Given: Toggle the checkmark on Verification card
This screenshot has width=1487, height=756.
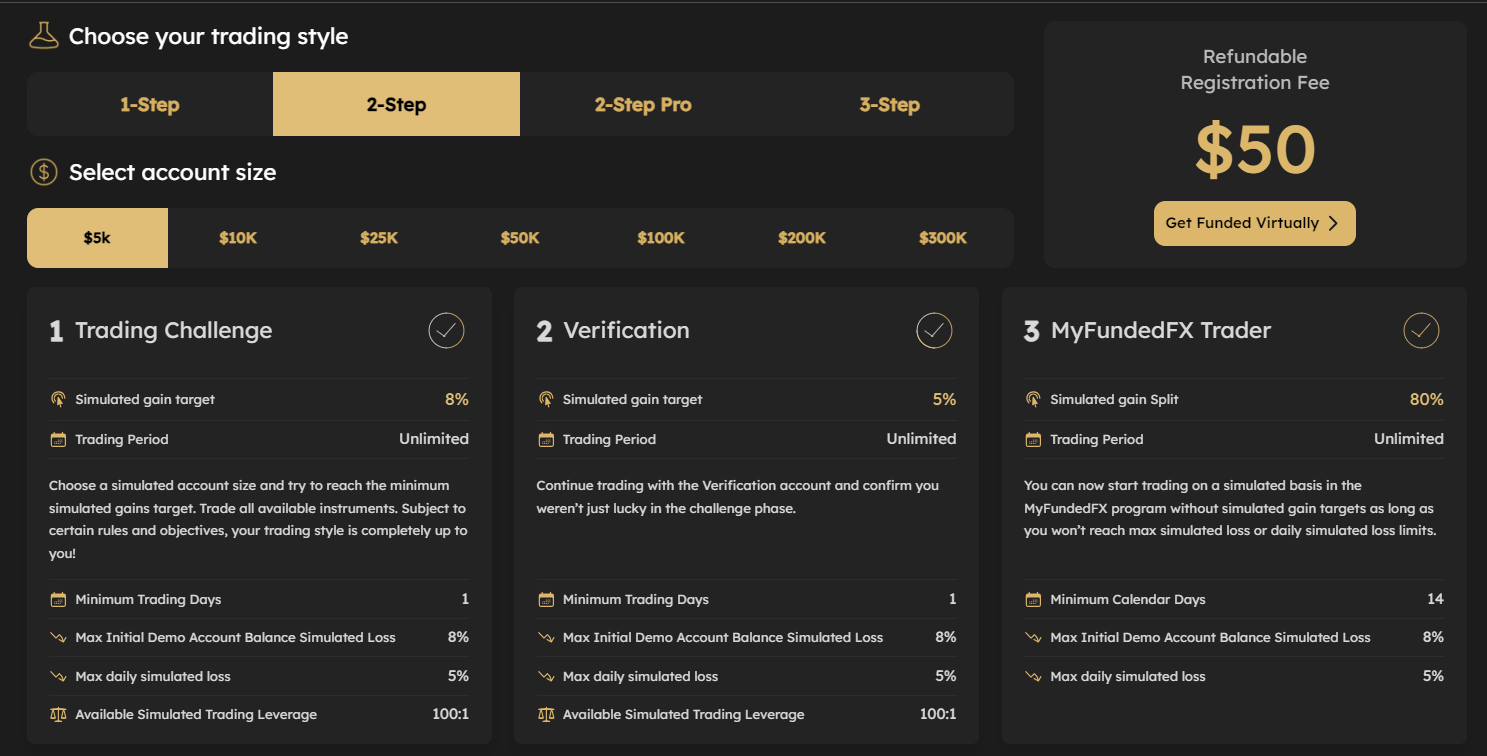Looking at the screenshot, I should pyautogui.click(x=933, y=330).
